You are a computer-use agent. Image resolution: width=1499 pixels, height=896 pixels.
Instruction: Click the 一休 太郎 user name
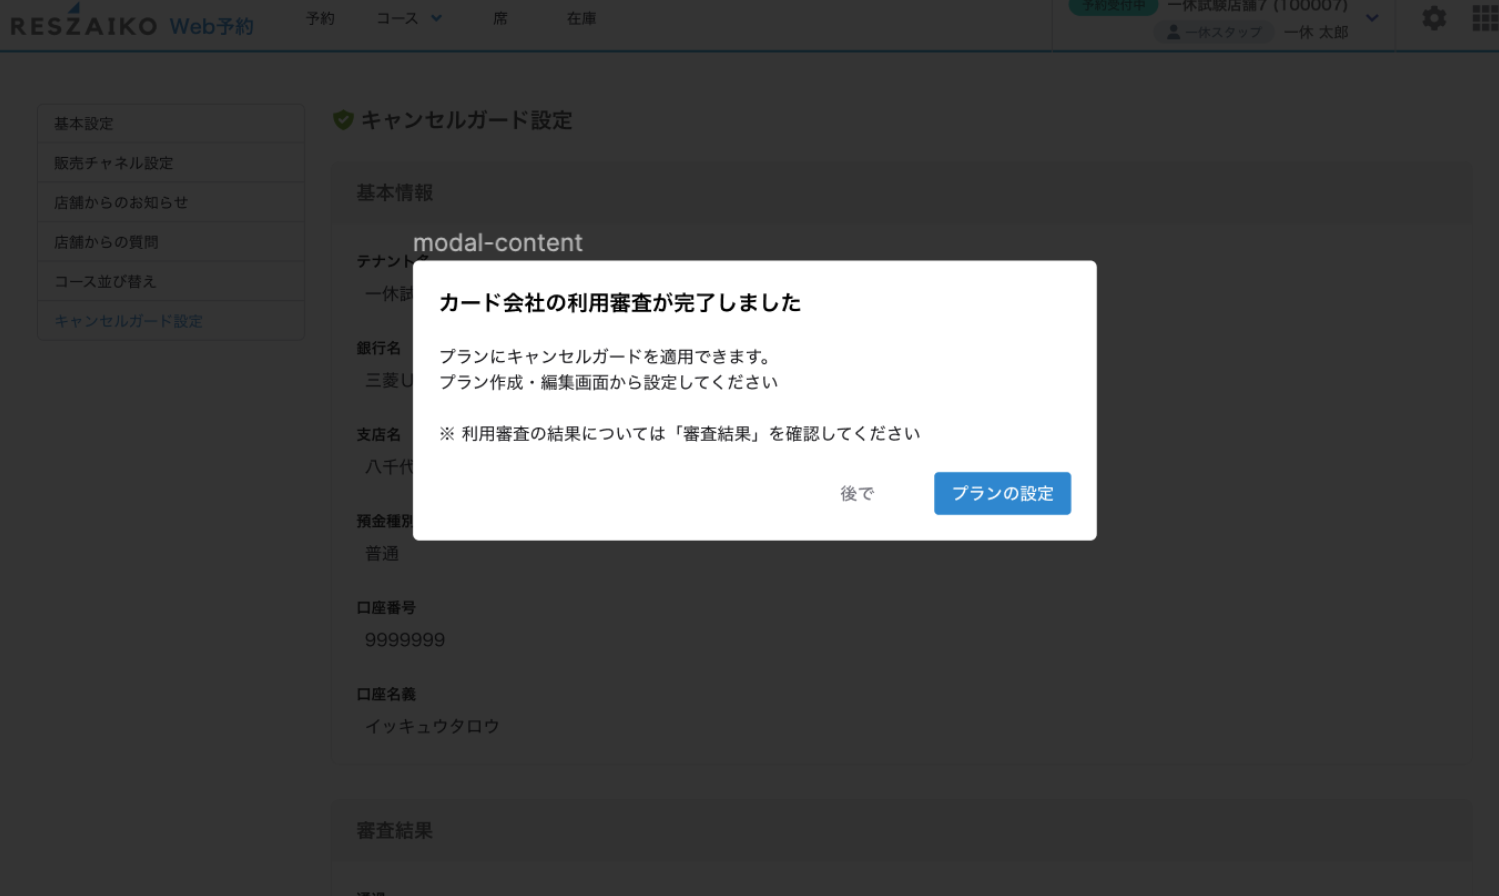coord(1316,32)
